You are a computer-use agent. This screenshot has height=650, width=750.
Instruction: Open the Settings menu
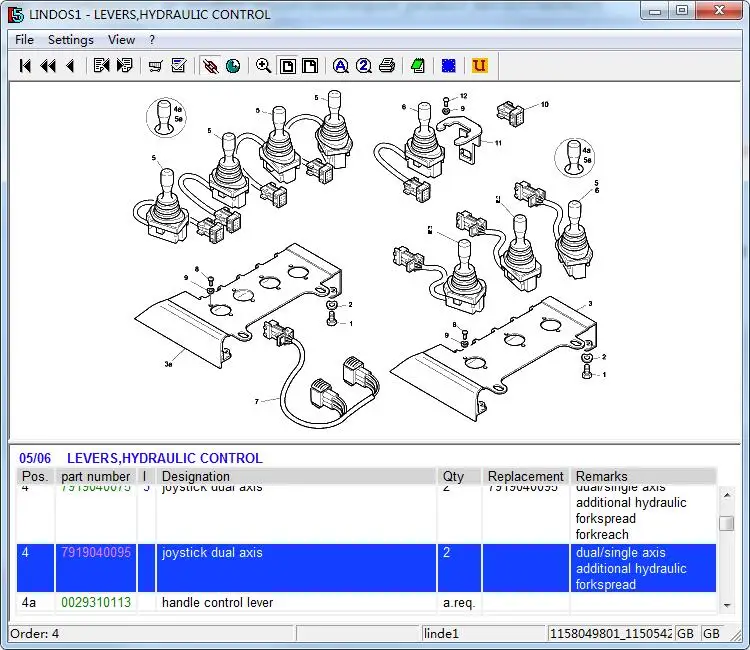(70, 40)
